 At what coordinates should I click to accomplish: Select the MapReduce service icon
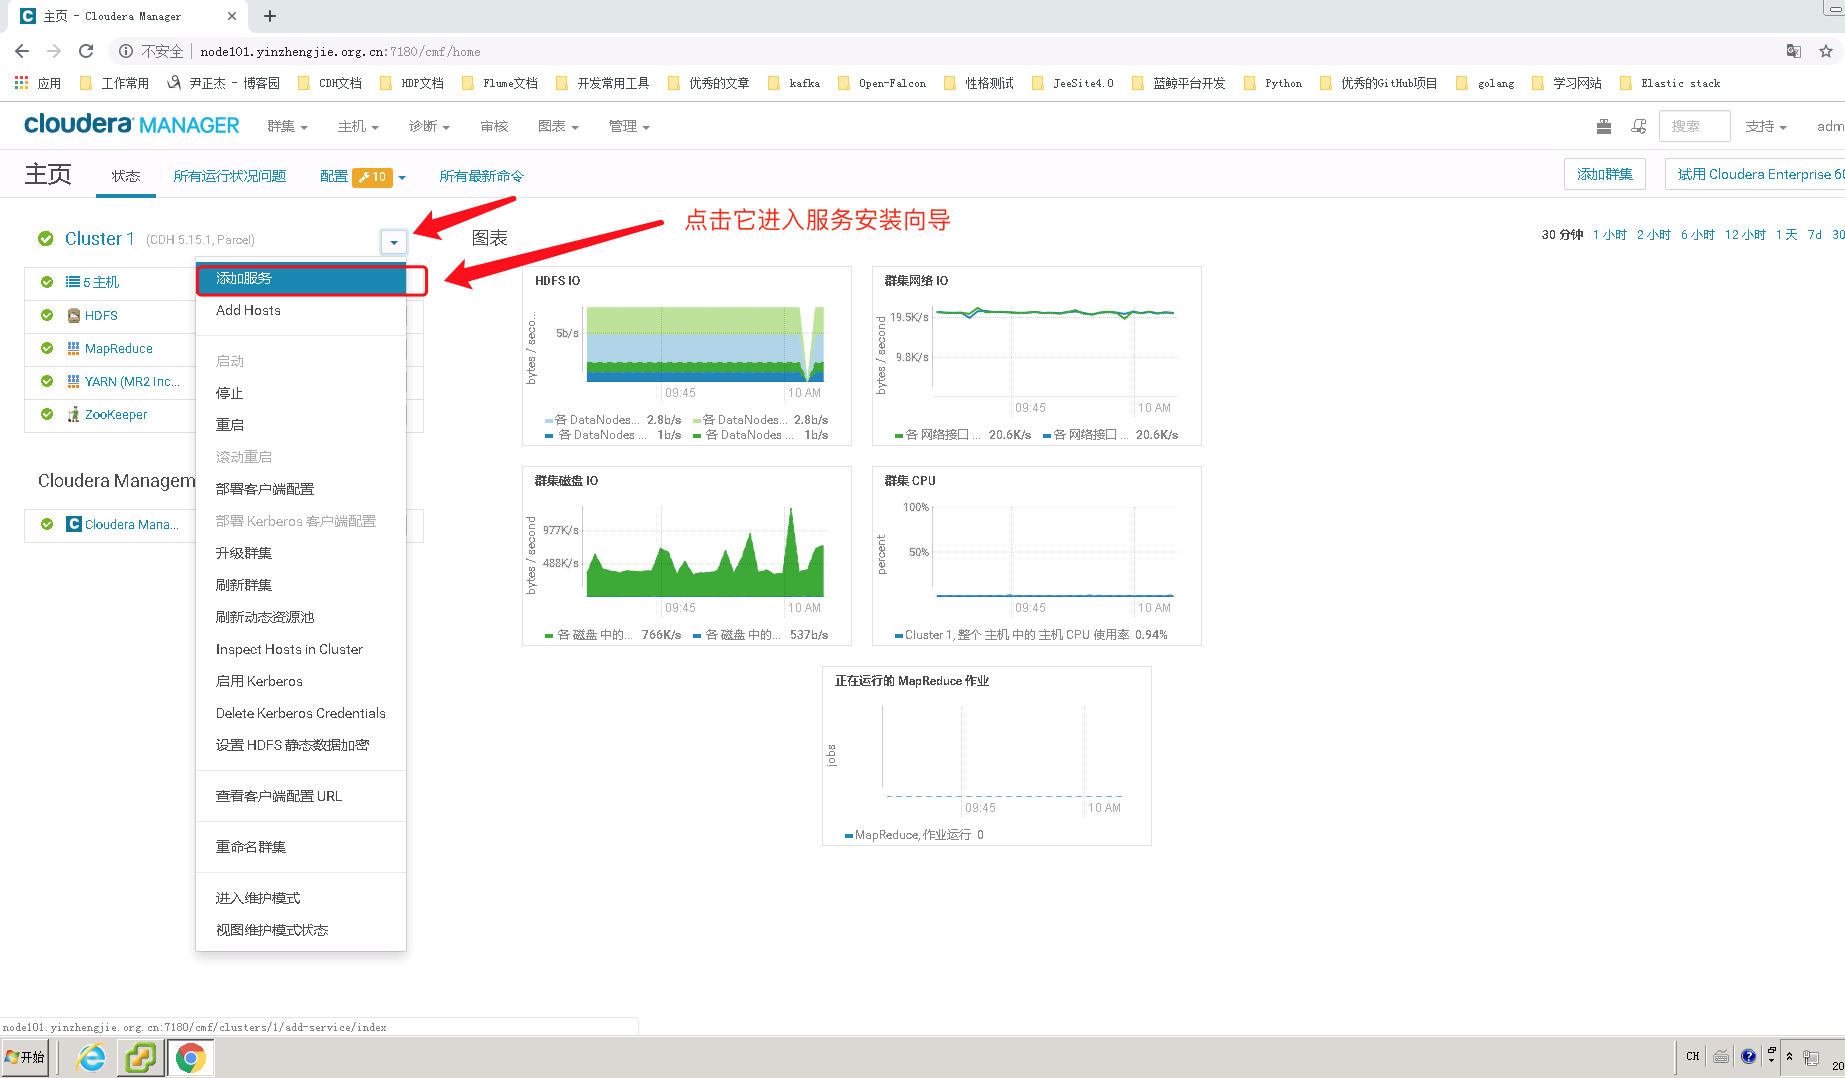(72, 348)
